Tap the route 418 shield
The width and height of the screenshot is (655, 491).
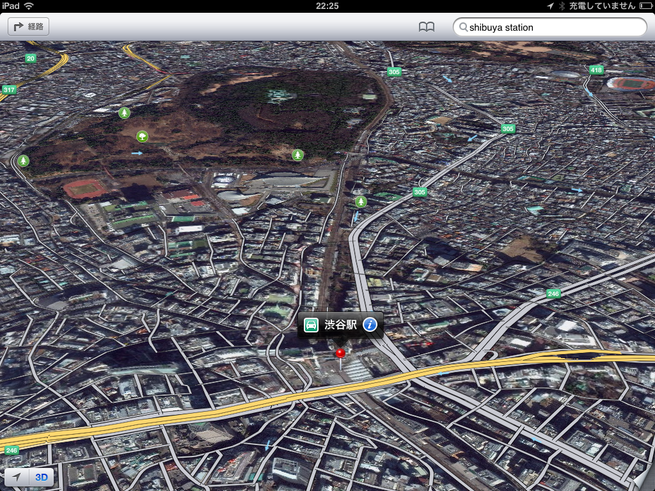[x=596, y=70]
